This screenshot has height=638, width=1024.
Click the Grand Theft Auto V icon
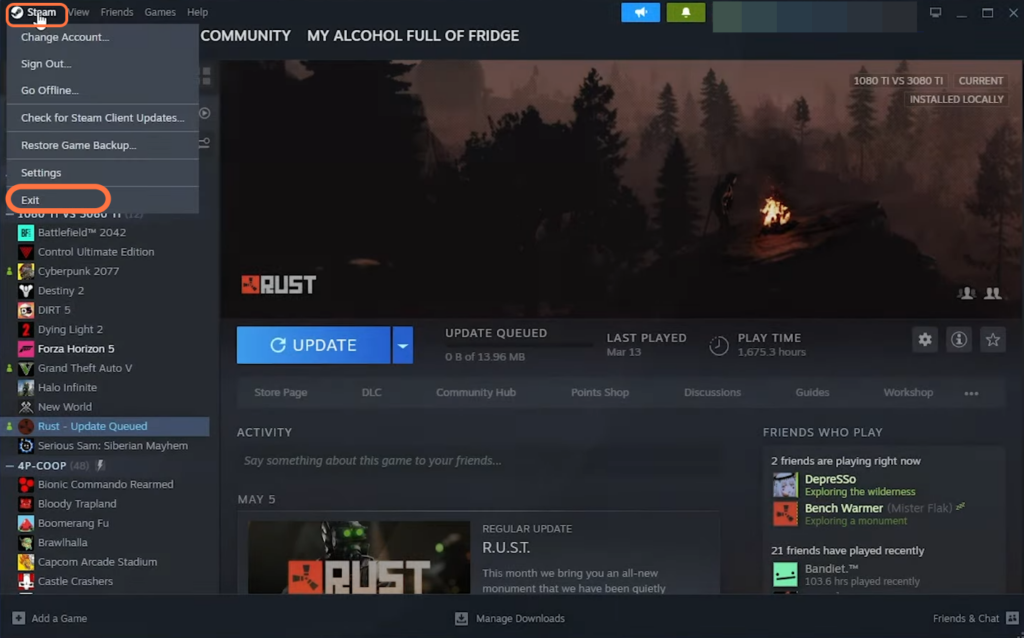click(x=25, y=368)
